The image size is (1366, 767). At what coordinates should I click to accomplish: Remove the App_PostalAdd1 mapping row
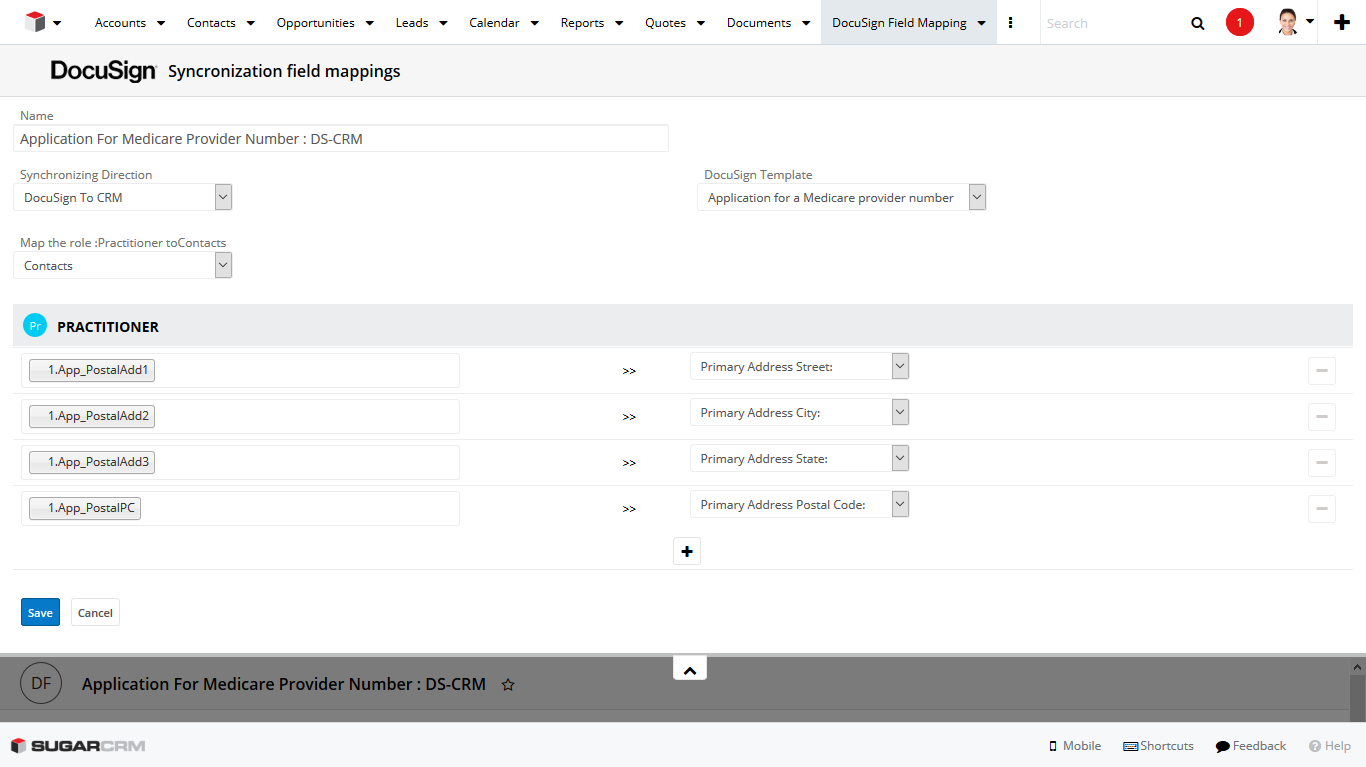pyautogui.click(x=1322, y=370)
